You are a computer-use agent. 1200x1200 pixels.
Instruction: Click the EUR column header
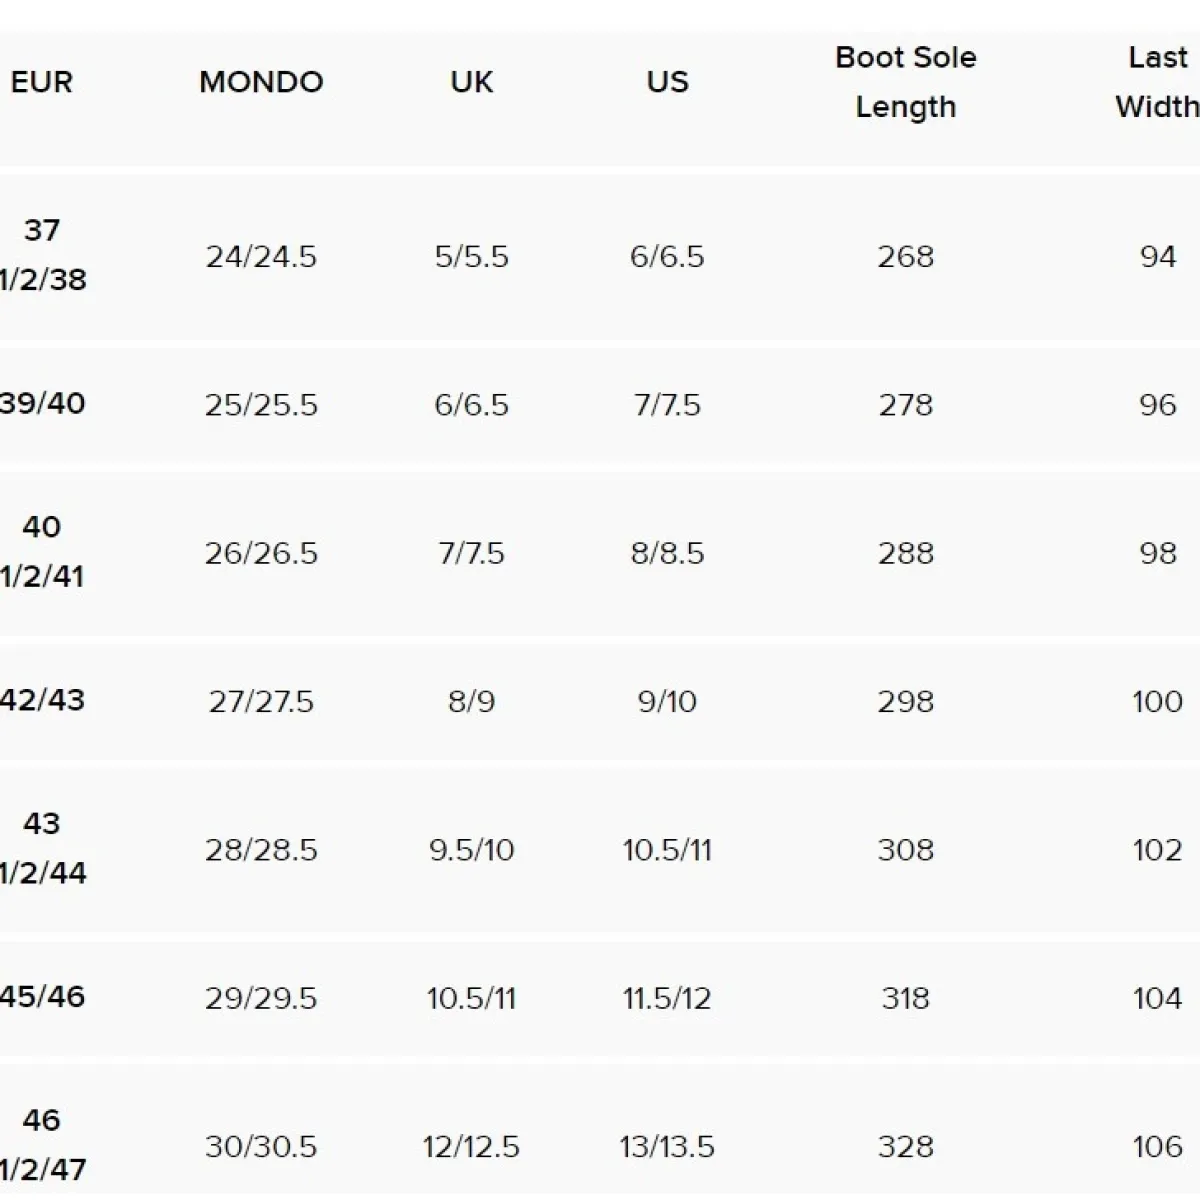[x=42, y=82]
